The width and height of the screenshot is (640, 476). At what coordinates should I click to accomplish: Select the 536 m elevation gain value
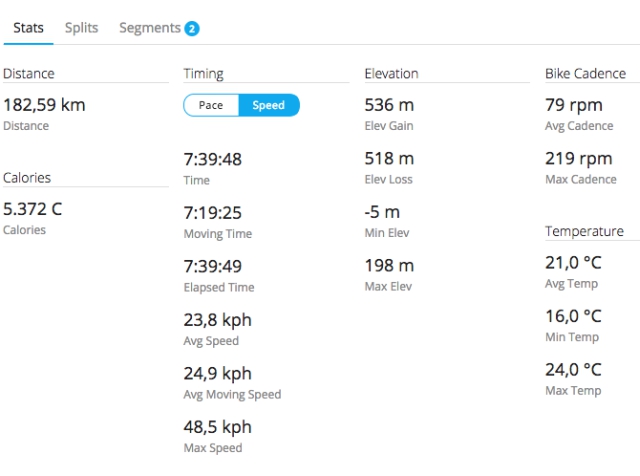(x=389, y=105)
